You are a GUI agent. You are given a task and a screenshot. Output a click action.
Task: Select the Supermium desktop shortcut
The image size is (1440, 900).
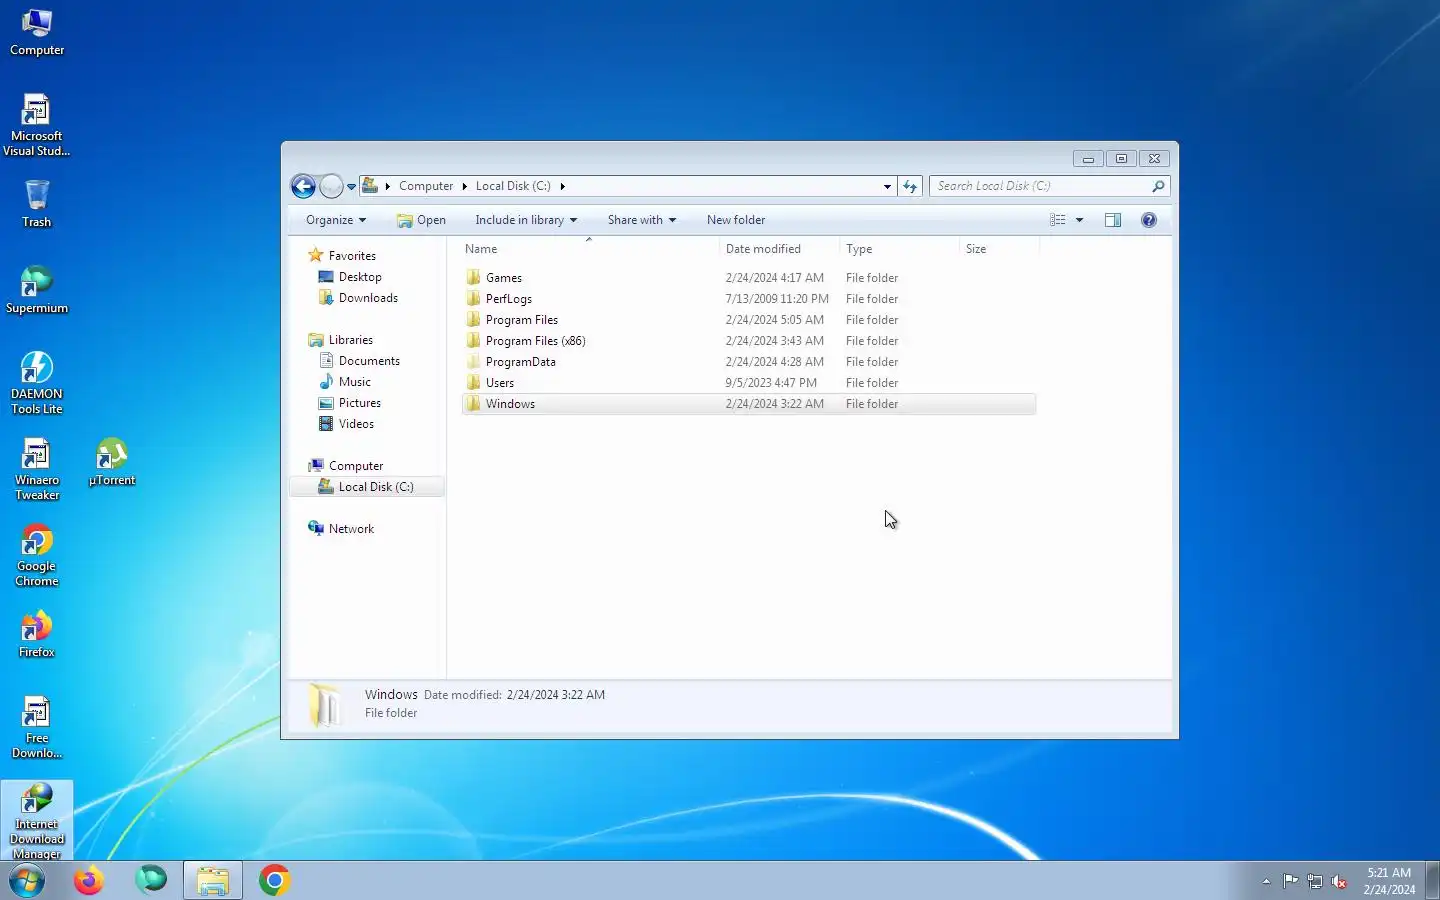click(37, 290)
